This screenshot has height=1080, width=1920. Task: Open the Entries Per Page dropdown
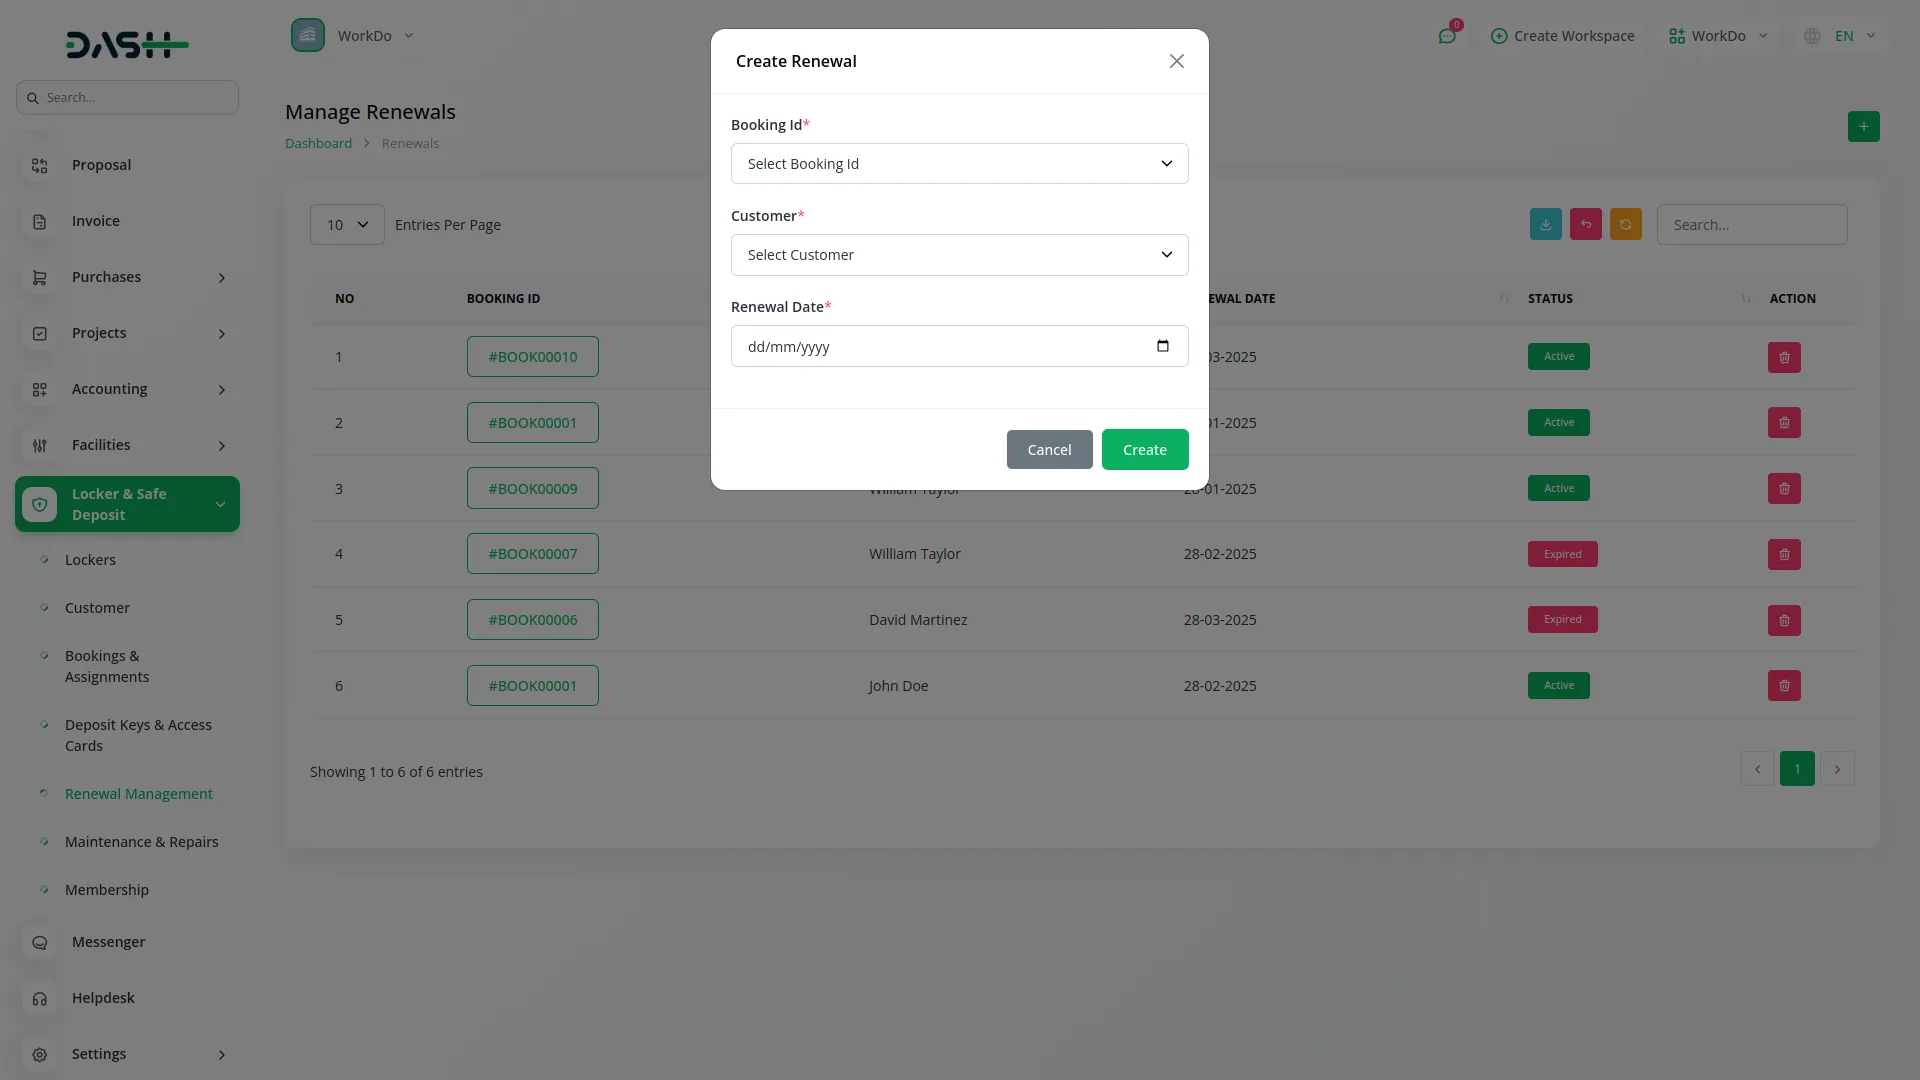tap(346, 224)
